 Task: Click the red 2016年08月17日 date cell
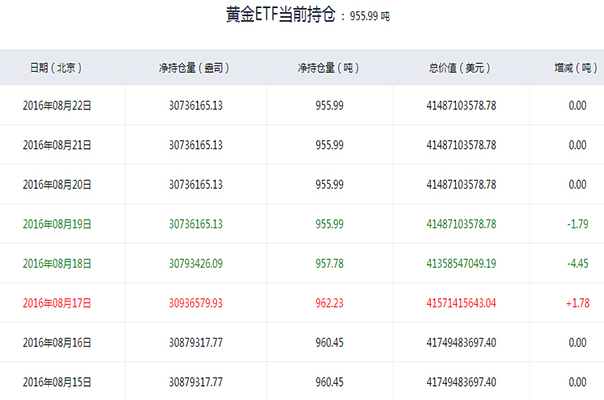pyautogui.click(x=57, y=303)
